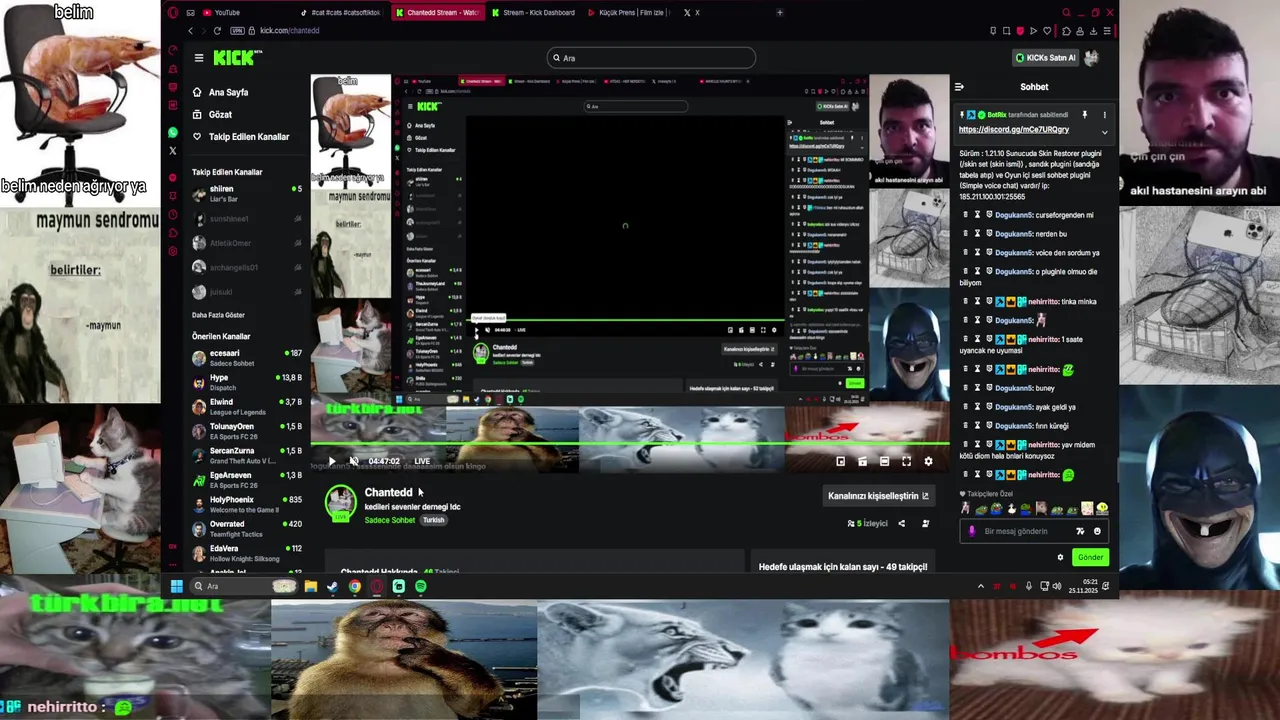Open the profile avatar menu

(x=1092, y=58)
